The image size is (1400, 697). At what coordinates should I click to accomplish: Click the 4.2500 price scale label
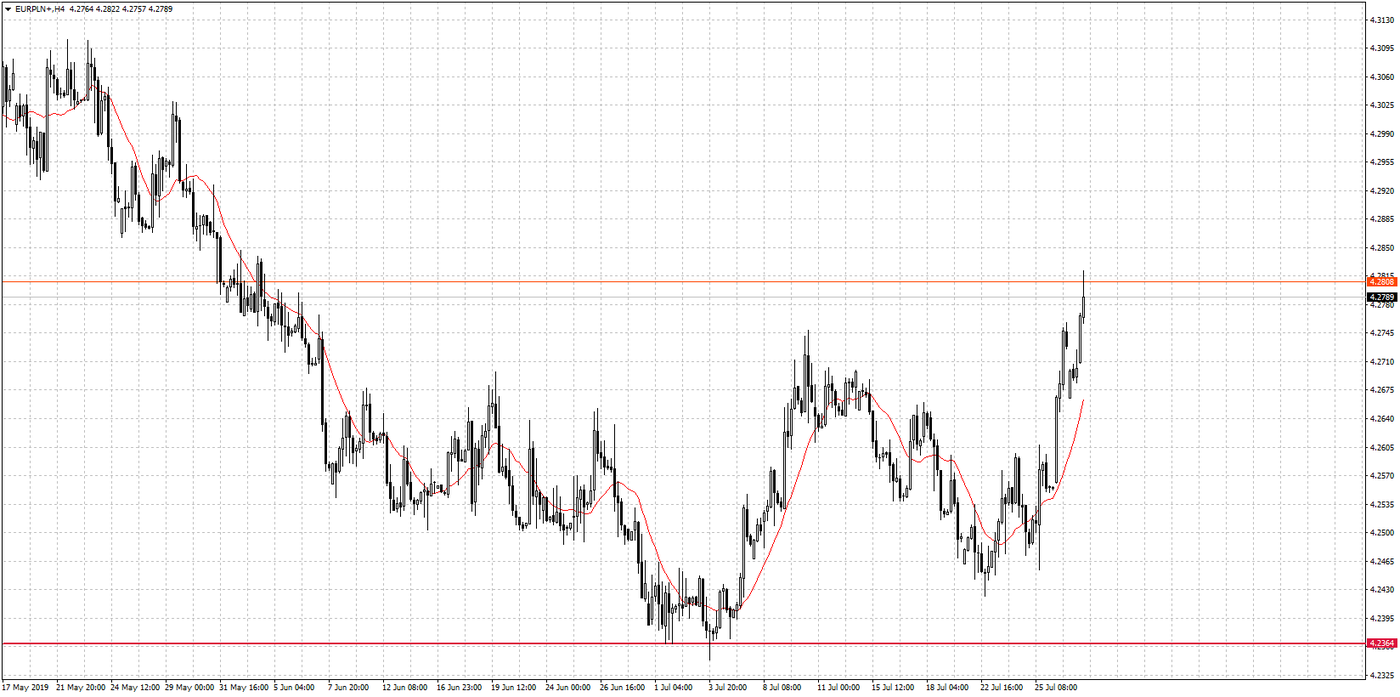coord(1381,533)
